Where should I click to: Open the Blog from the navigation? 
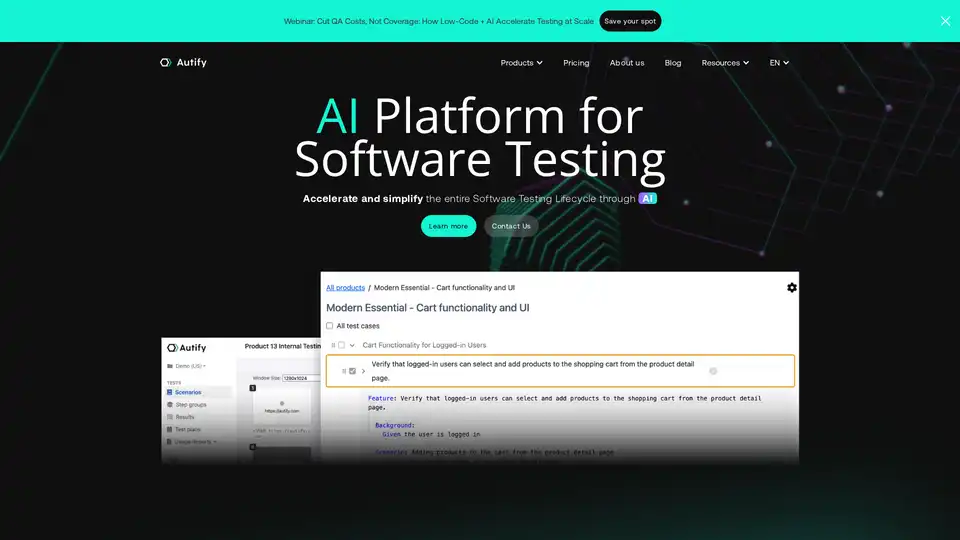pyautogui.click(x=673, y=63)
